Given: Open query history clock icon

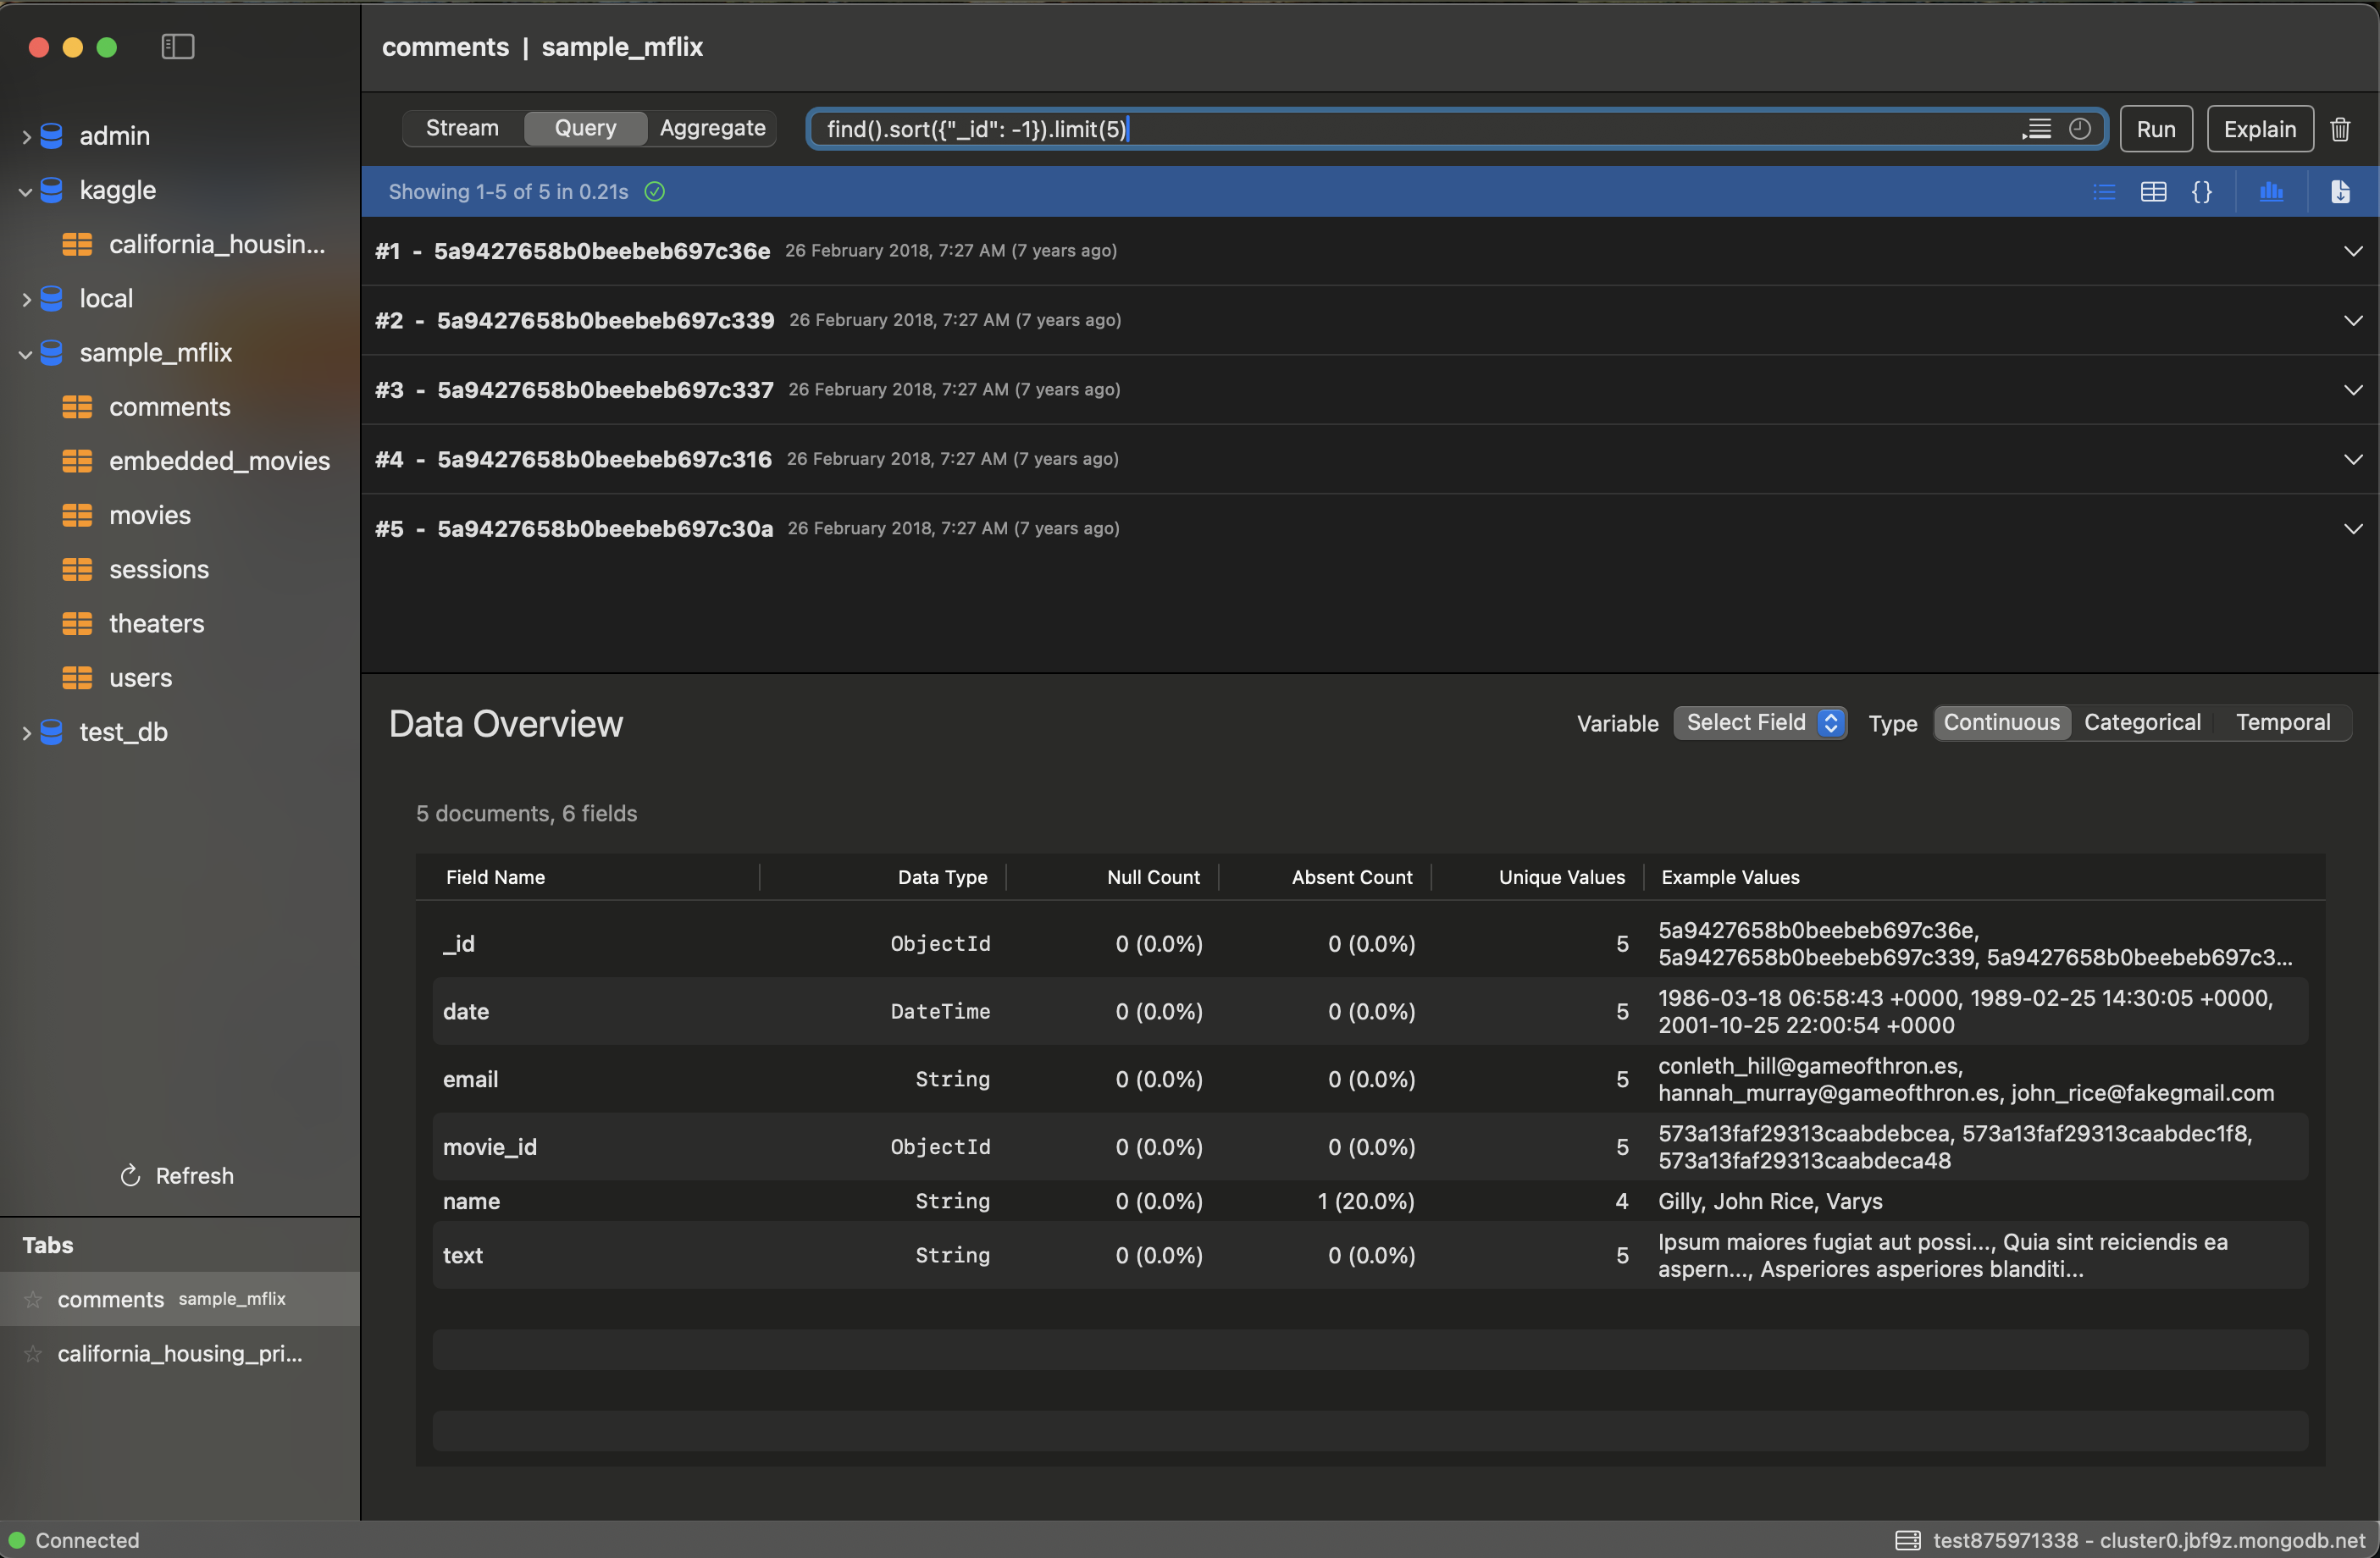Looking at the screenshot, I should [2080, 129].
